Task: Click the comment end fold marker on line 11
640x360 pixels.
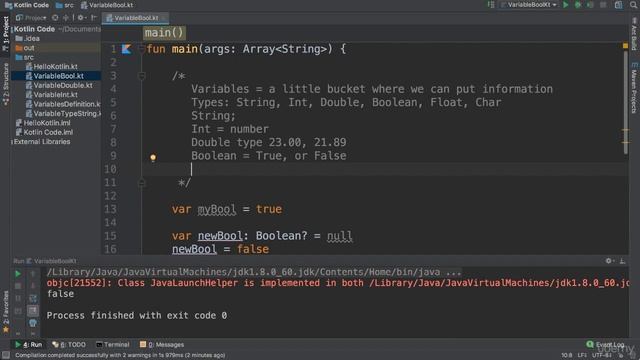Action: [141, 183]
